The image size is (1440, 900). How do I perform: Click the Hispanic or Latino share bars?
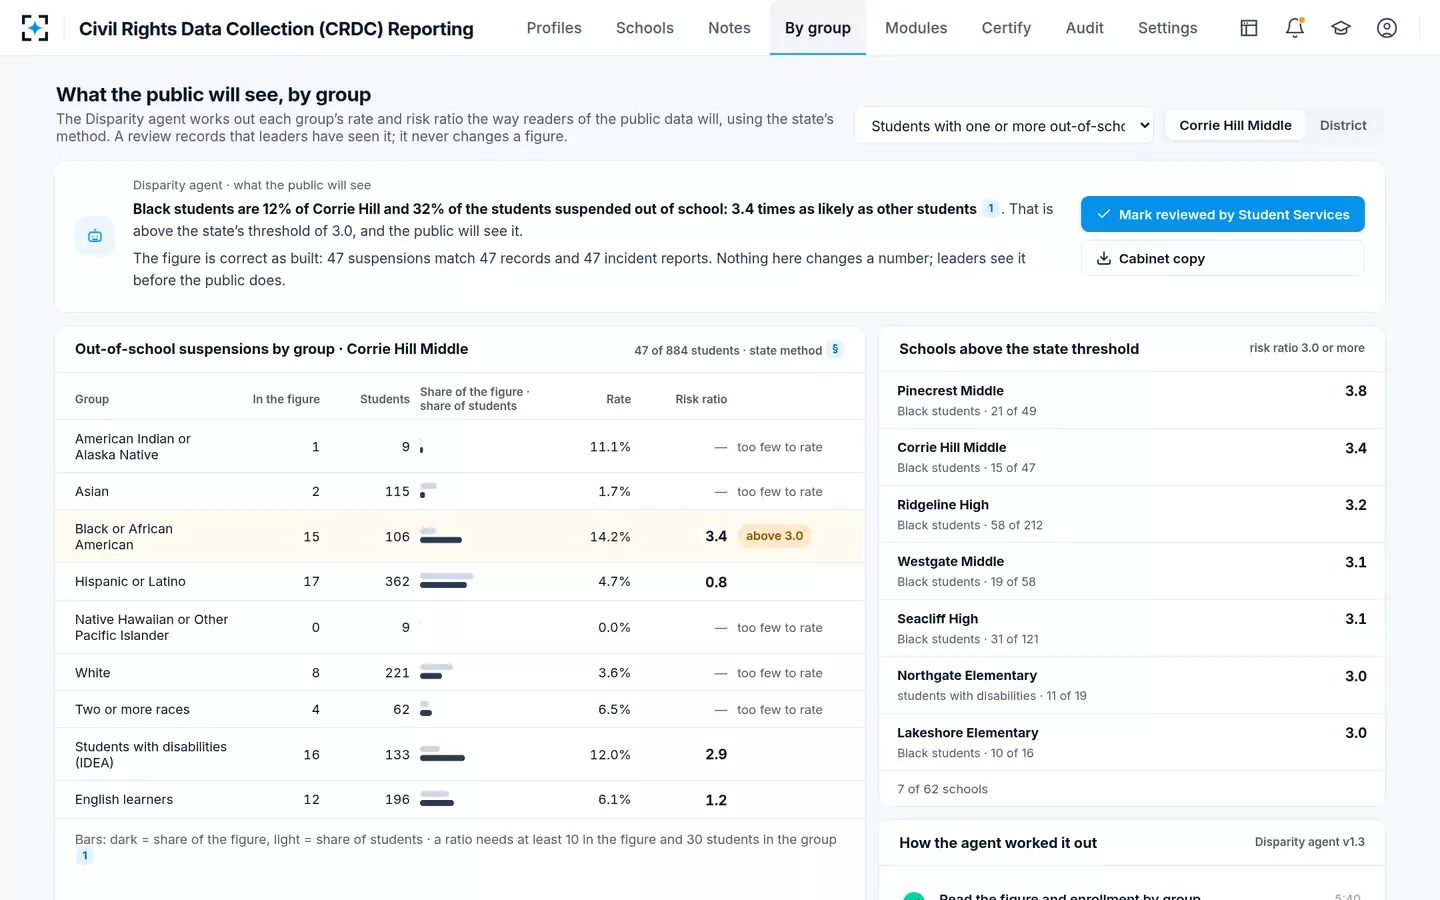[x=447, y=581]
